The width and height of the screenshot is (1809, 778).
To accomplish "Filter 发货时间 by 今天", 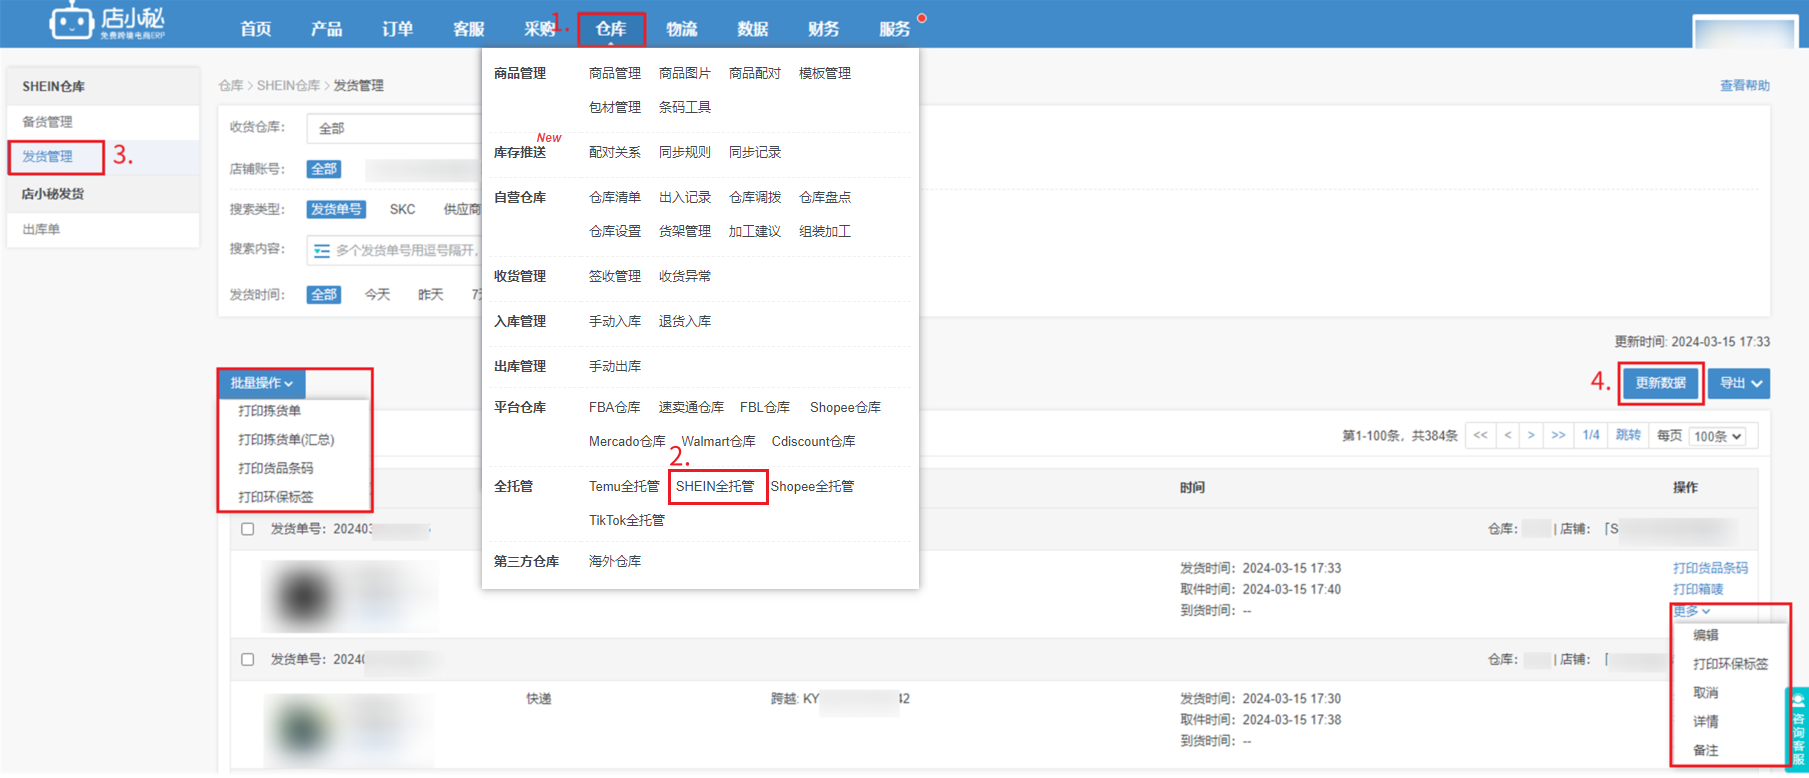I will (377, 295).
